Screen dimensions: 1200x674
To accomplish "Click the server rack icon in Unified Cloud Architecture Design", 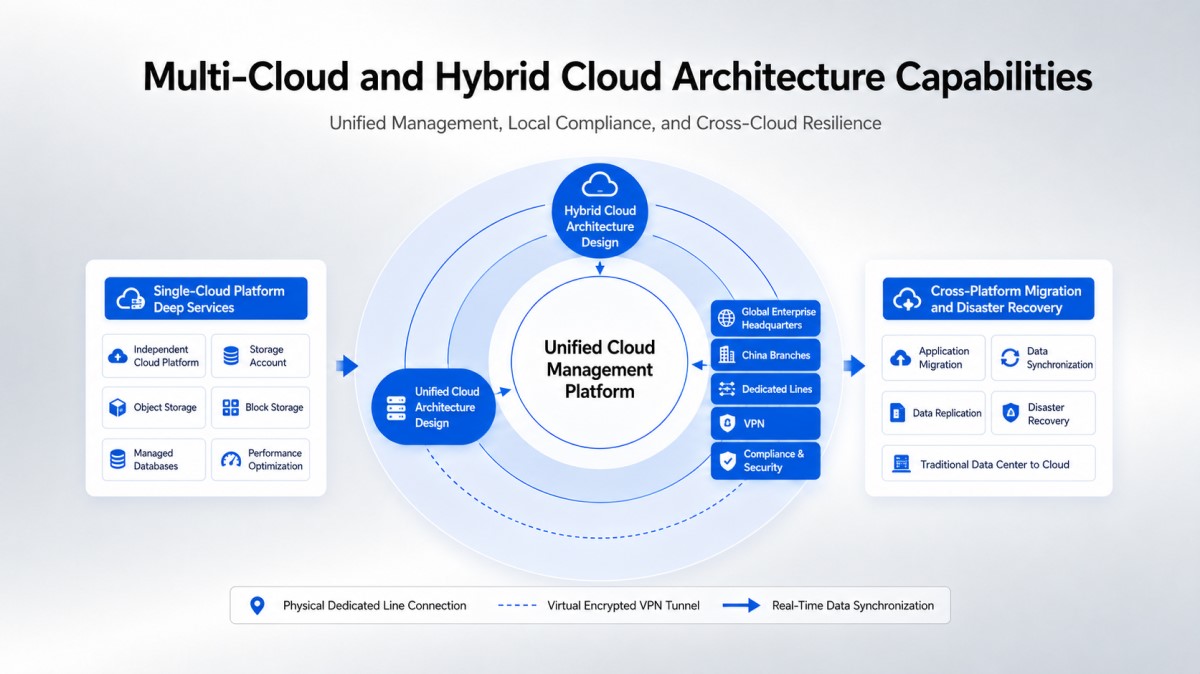I will (394, 407).
